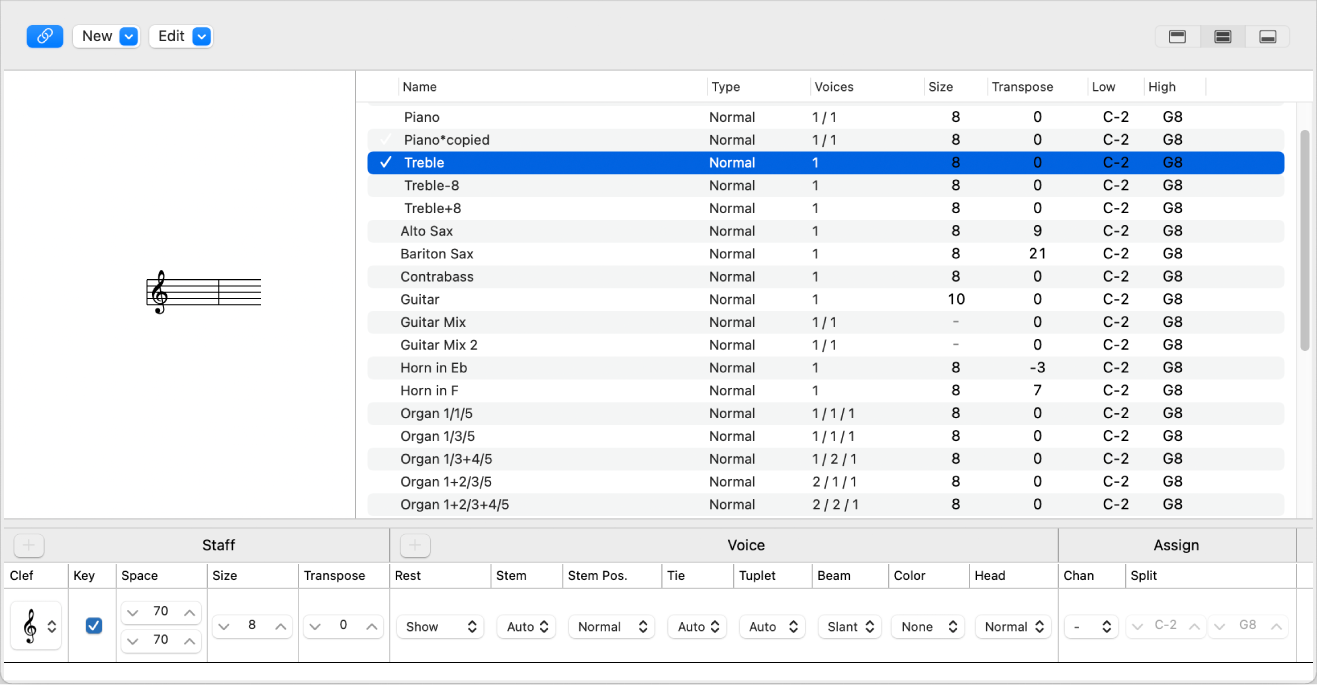Open the Head Normal dropdown

1014,627
